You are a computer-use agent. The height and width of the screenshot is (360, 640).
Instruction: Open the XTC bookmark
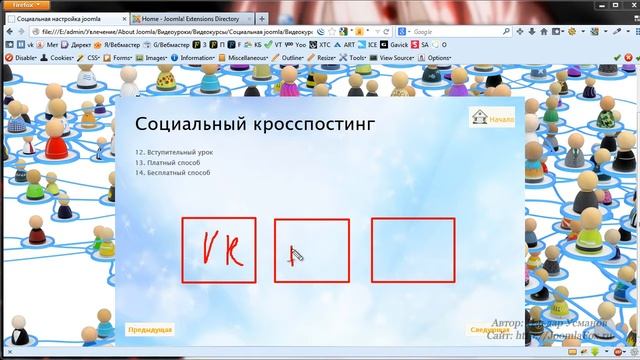coord(320,44)
